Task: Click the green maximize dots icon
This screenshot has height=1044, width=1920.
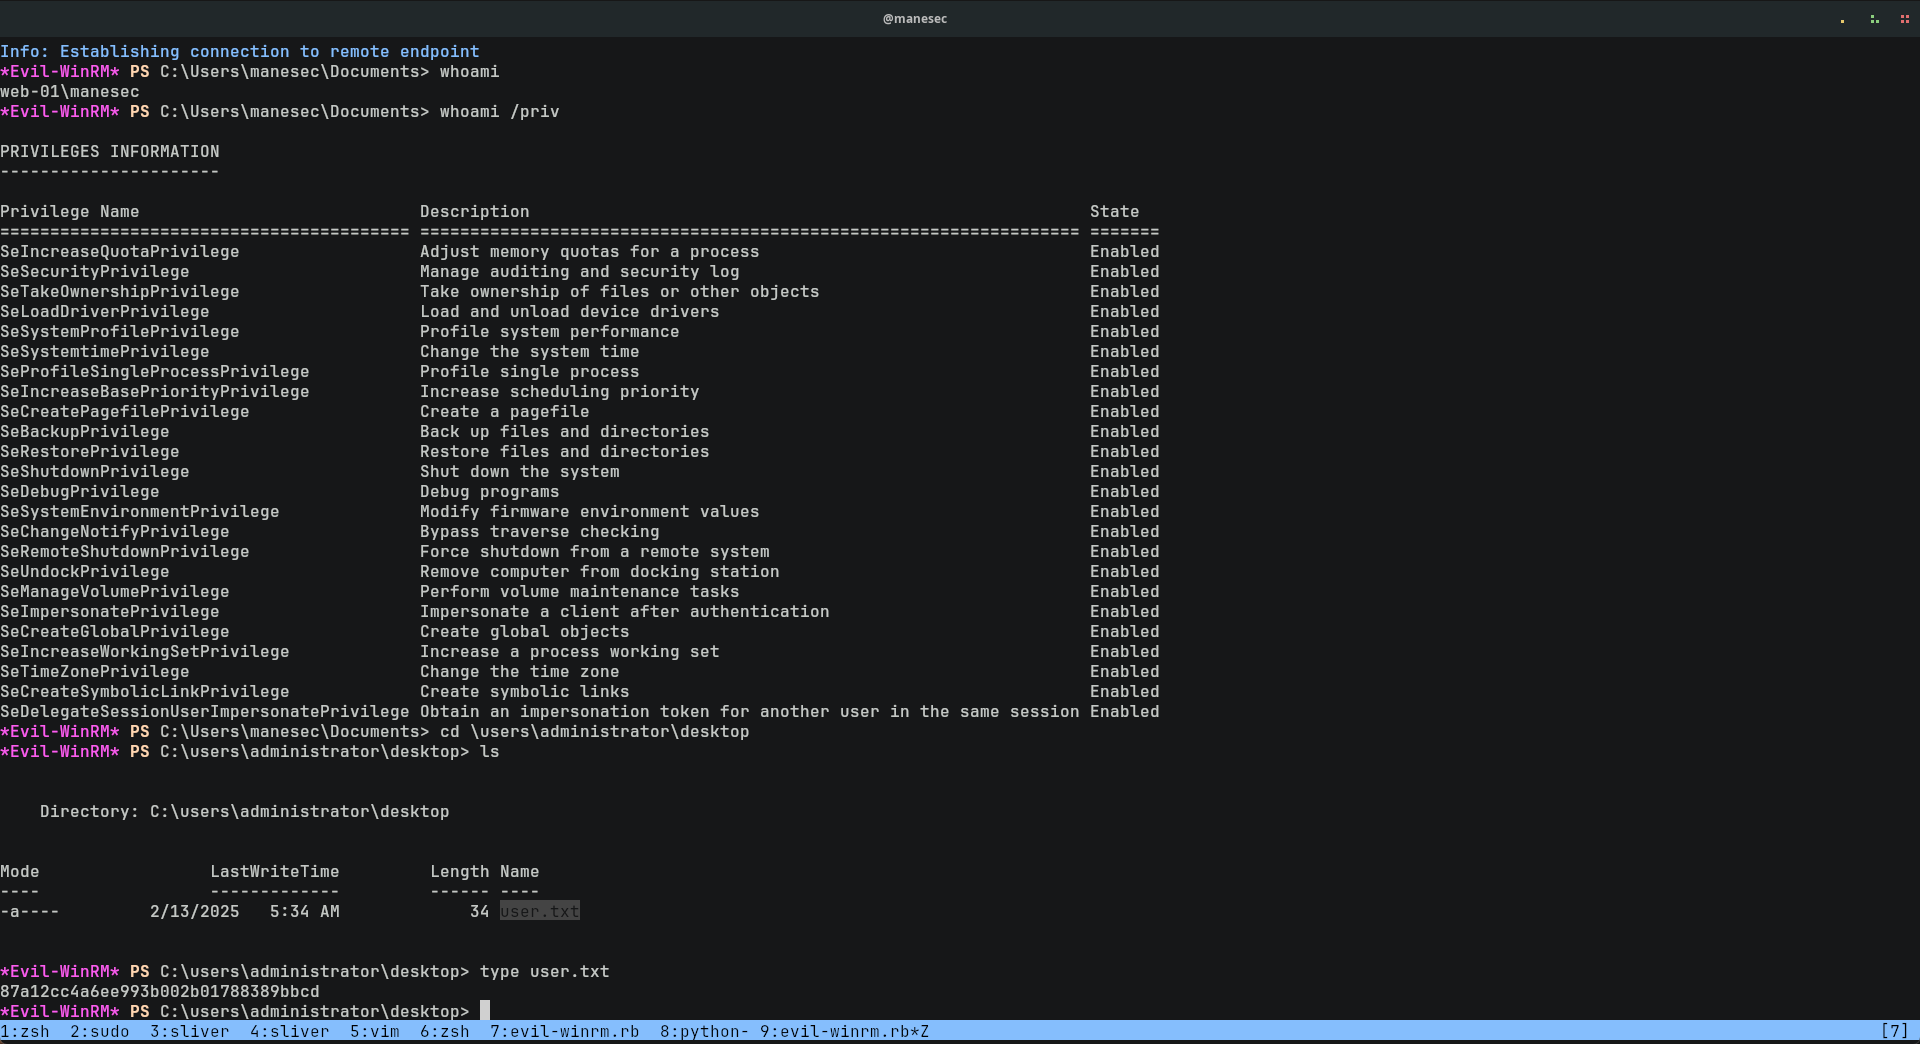Action: point(1874,19)
